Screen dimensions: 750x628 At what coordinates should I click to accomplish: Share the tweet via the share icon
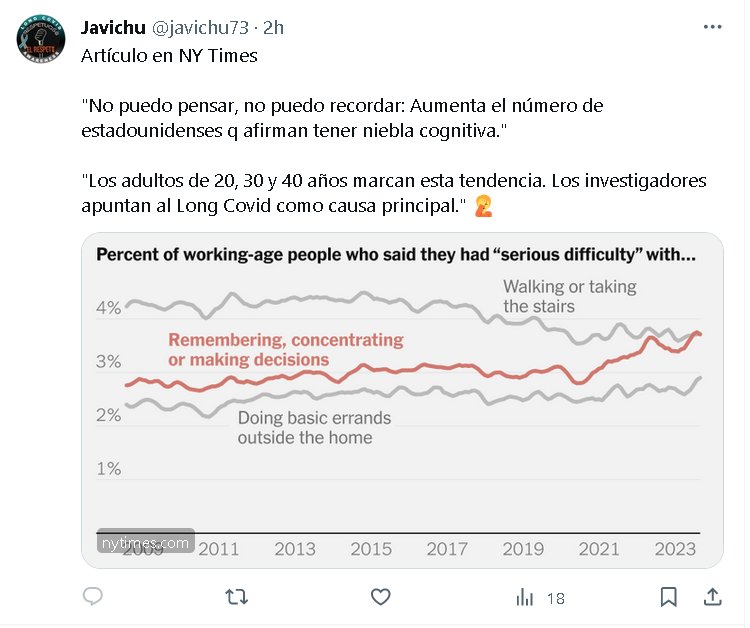pos(712,597)
